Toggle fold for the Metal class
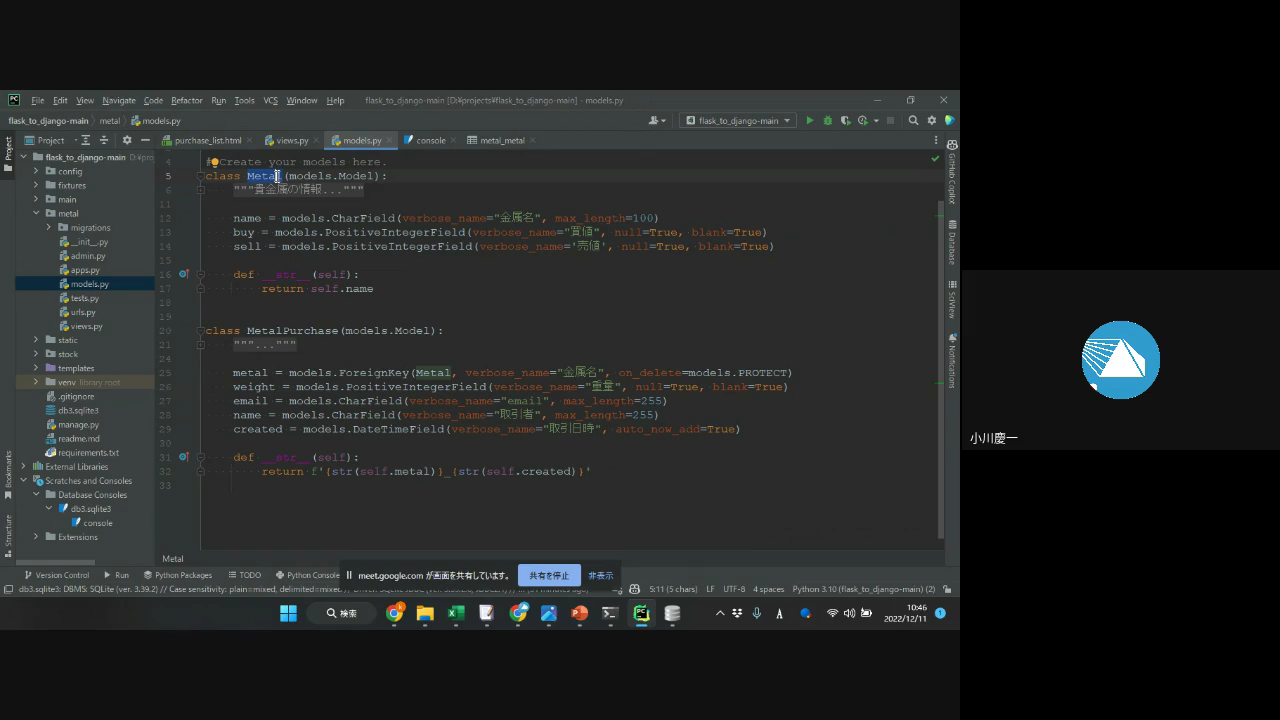 click(201, 176)
